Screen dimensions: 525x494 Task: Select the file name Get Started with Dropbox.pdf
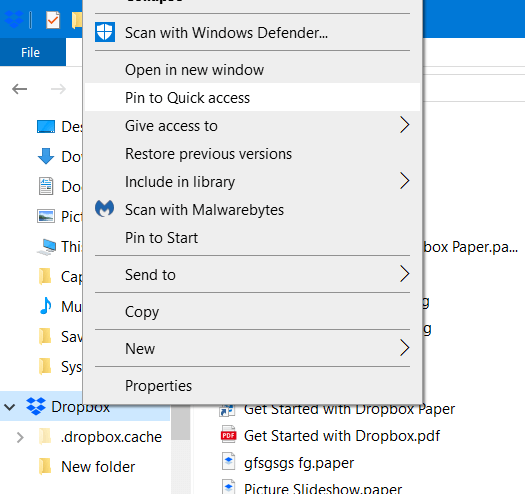click(342, 436)
